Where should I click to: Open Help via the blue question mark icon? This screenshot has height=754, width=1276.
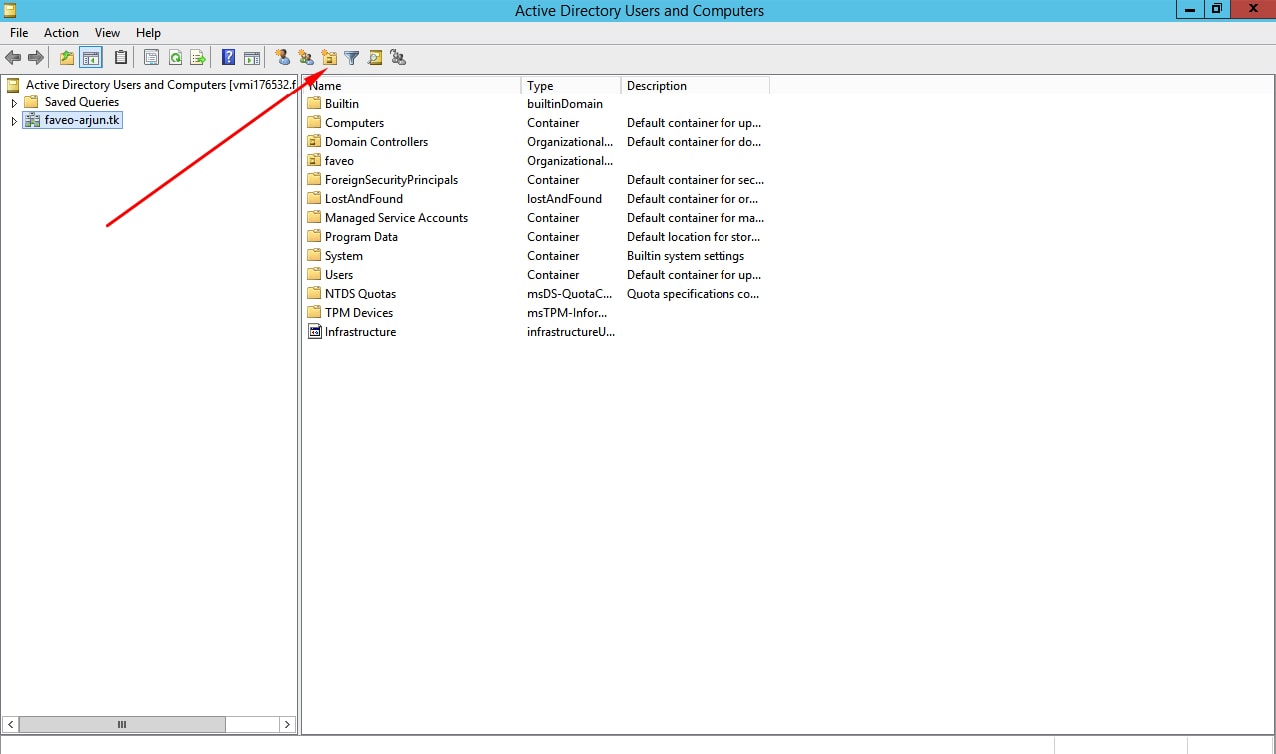[228, 58]
